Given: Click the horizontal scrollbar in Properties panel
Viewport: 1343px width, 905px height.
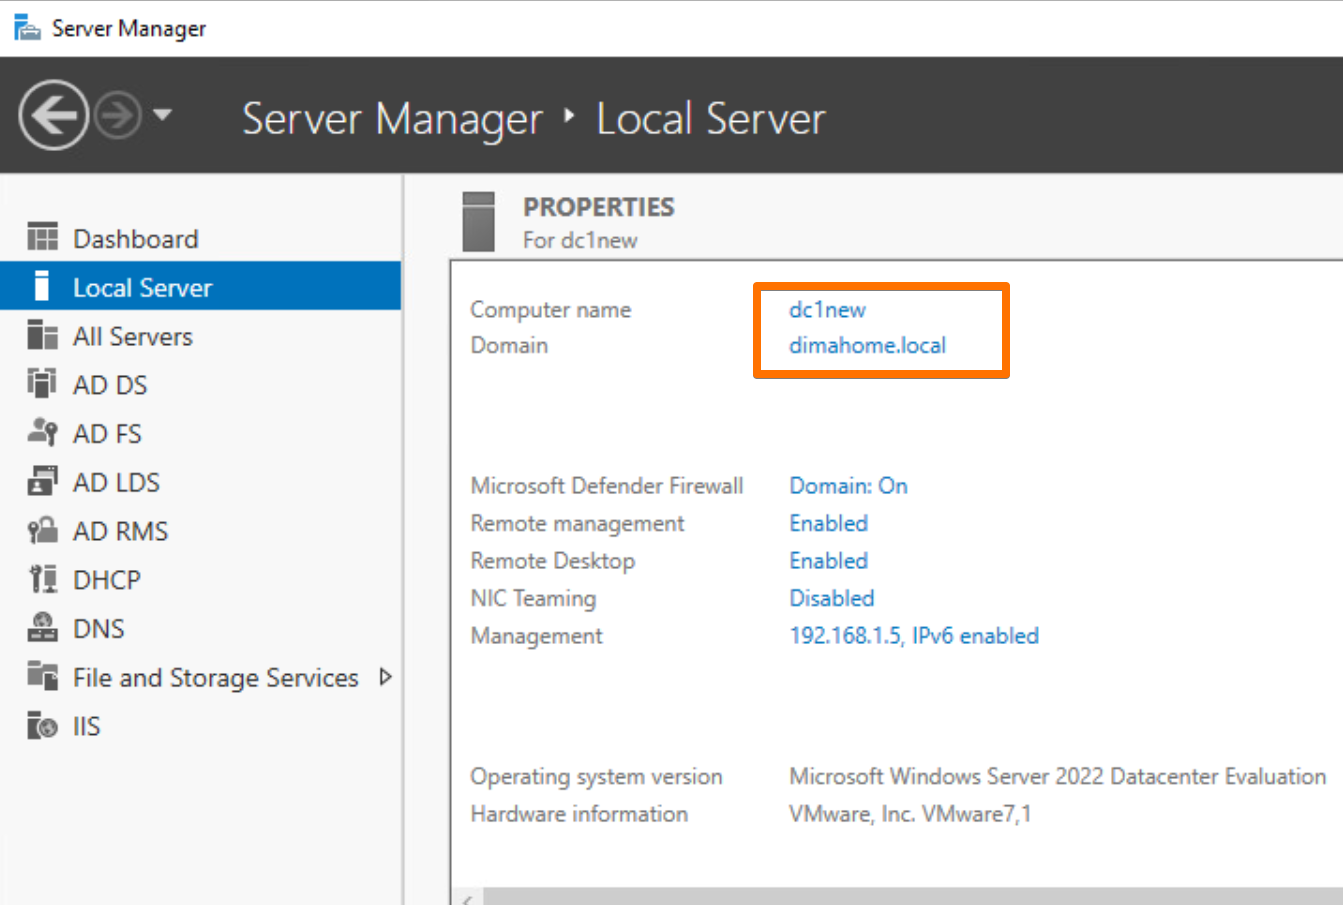Looking at the screenshot, I should tap(900, 896).
